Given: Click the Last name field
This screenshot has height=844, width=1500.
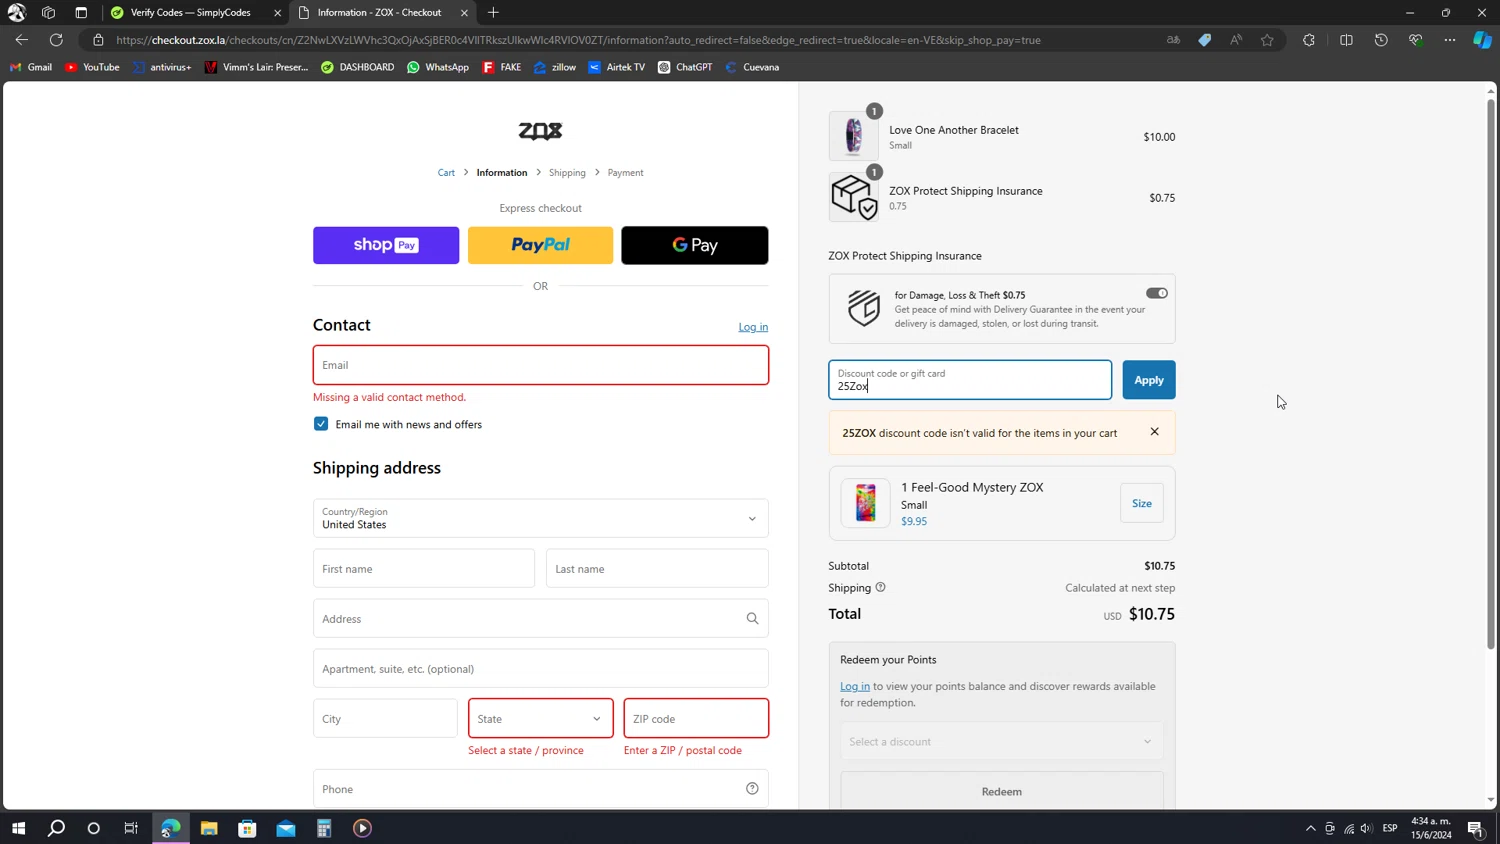Looking at the screenshot, I should (x=657, y=568).
